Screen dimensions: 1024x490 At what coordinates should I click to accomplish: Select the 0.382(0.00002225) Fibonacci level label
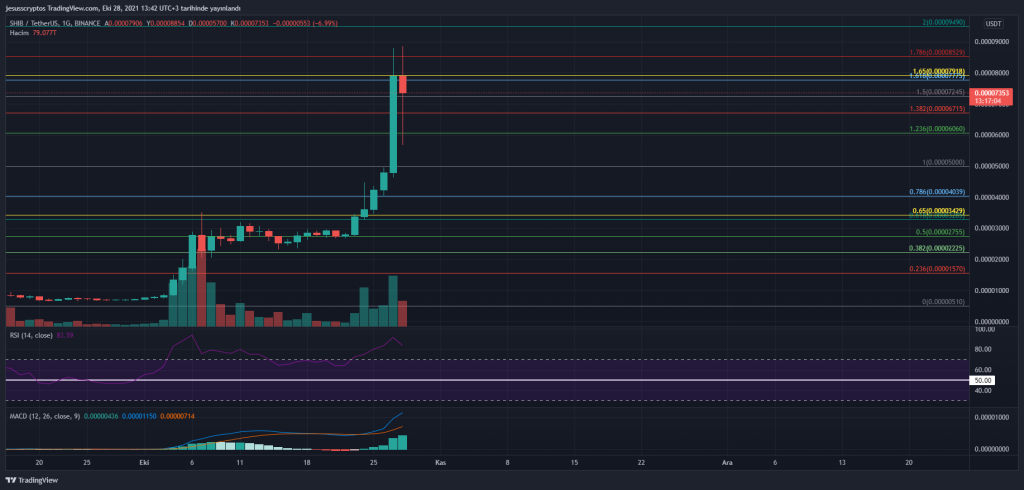[938, 249]
